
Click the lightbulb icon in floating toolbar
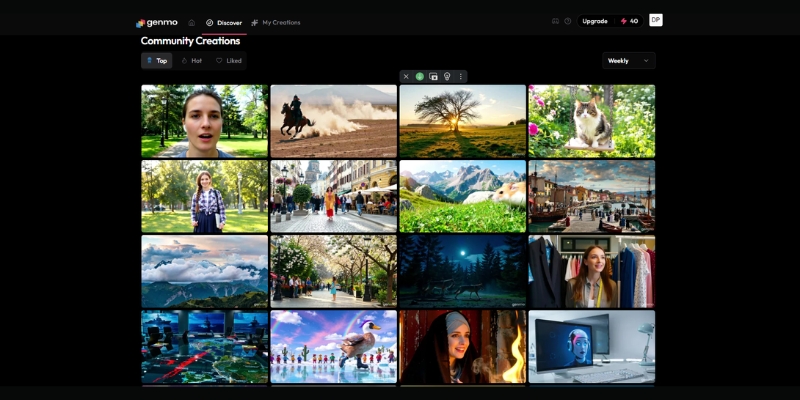pyautogui.click(x=447, y=77)
